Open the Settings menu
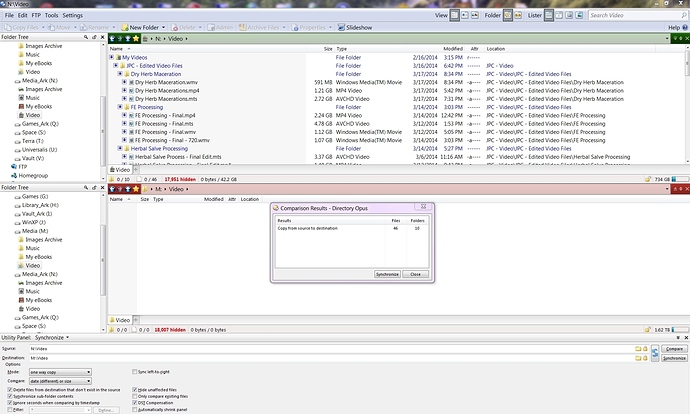 point(73,15)
